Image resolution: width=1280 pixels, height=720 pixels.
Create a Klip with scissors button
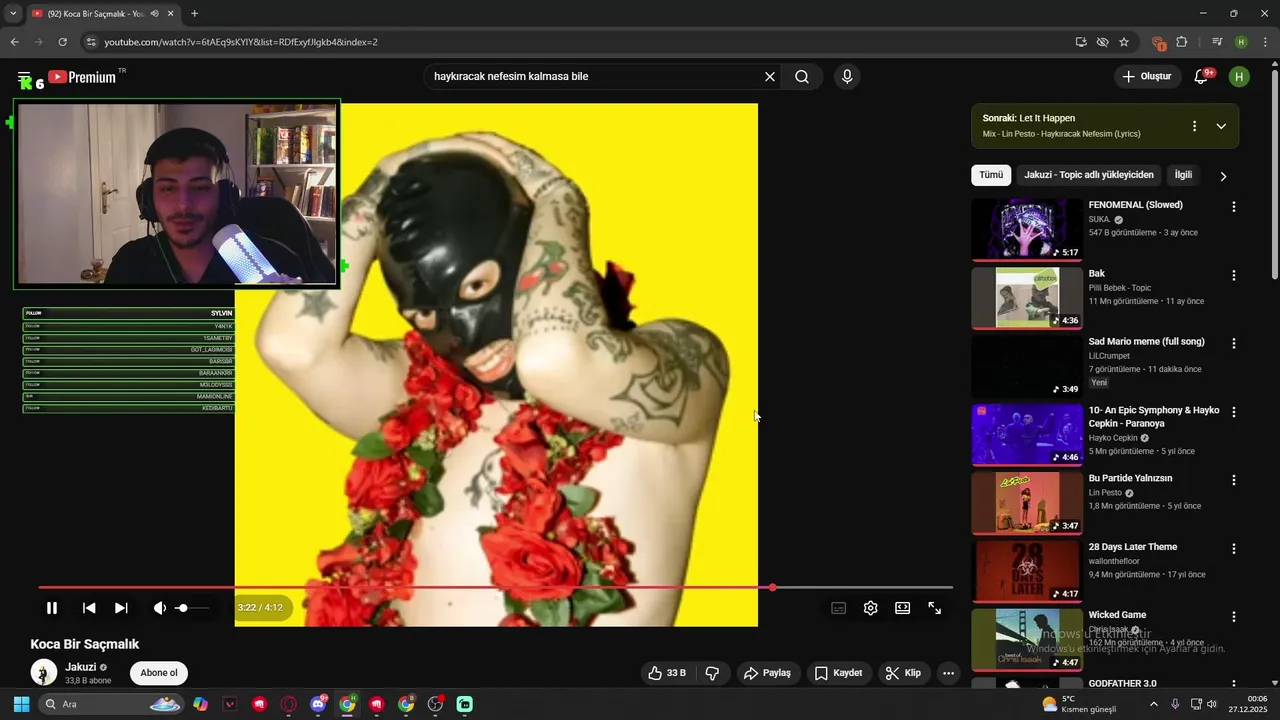point(903,673)
